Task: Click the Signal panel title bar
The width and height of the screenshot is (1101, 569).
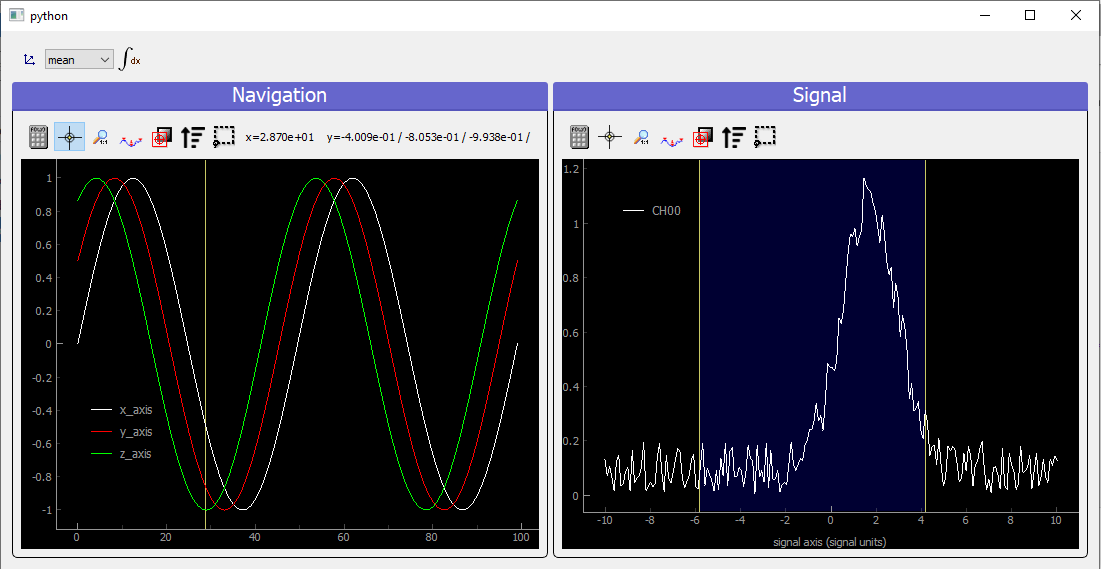Action: pos(820,96)
